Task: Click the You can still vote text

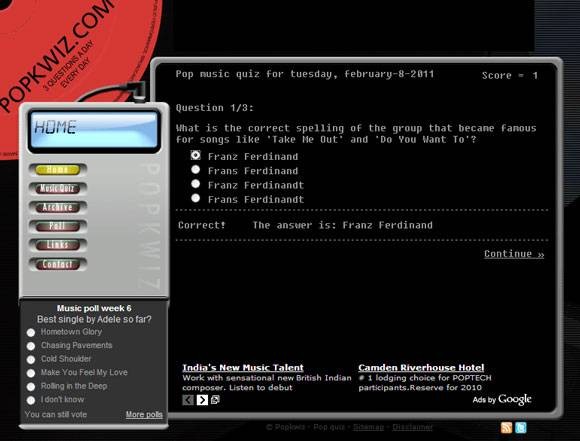Action: pyautogui.click(x=56, y=414)
